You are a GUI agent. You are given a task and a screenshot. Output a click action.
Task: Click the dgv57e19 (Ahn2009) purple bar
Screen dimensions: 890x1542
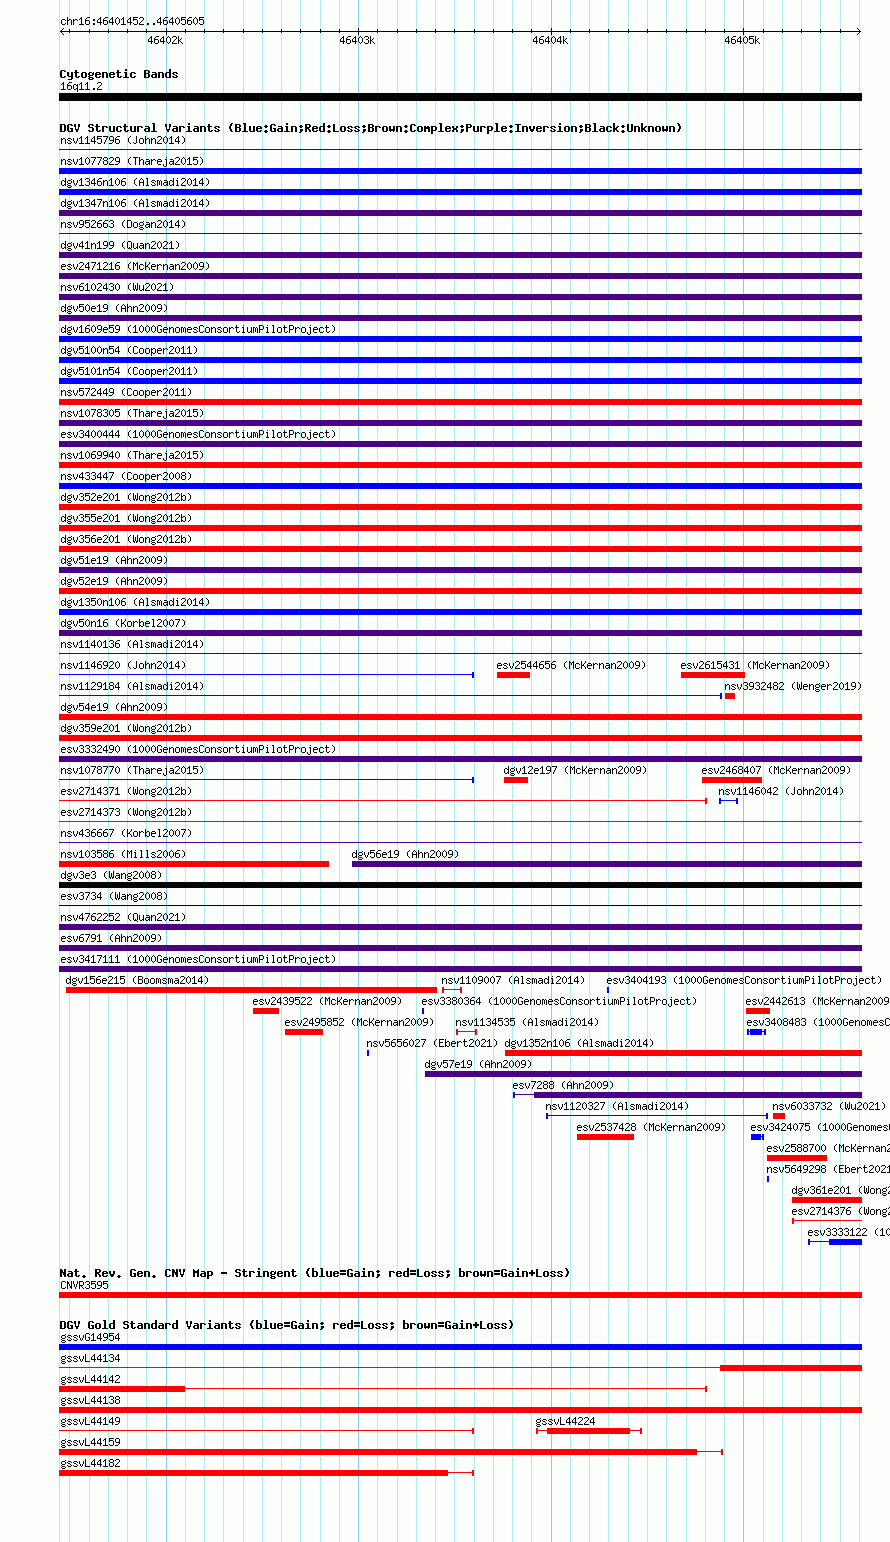pos(643,1074)
